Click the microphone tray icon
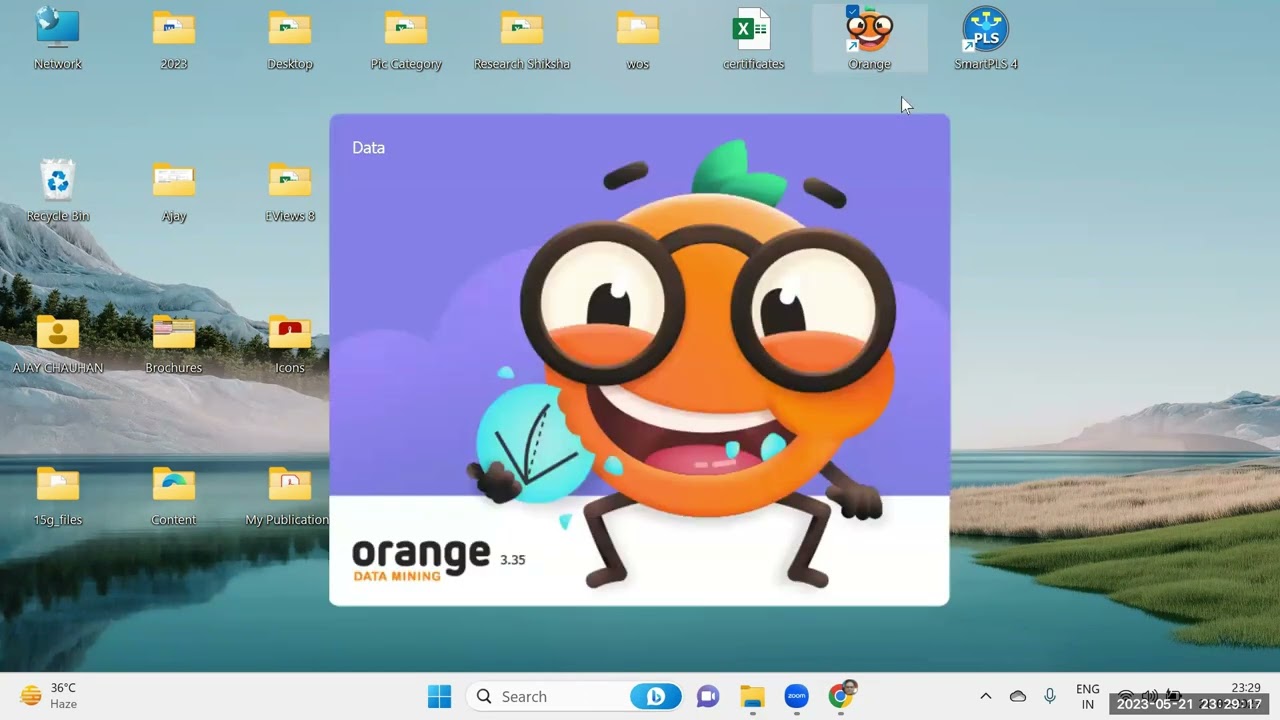The height and width of the screenshot is (720, 1280). click(1050, 696)
